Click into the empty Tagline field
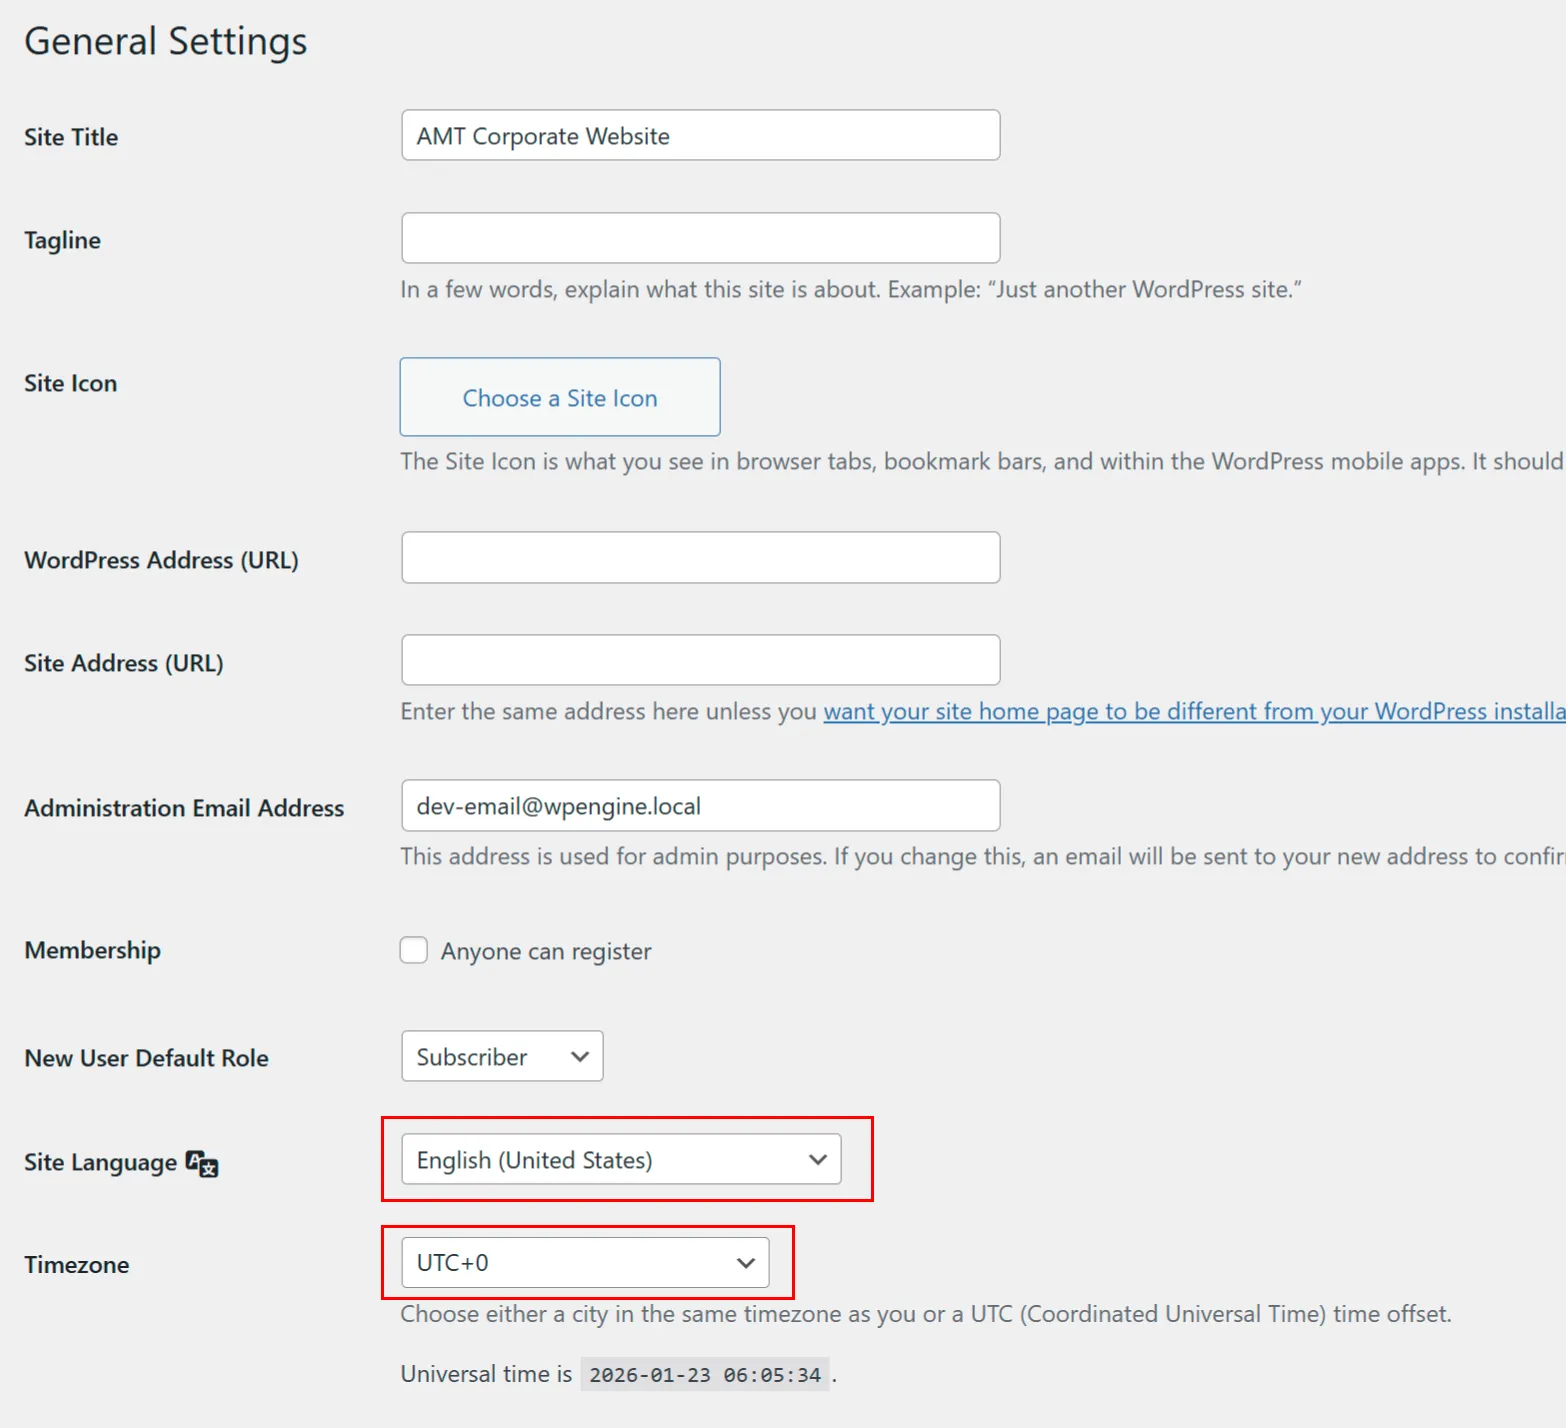Viewport: 1566px width, 1428px height. (x=700, y=239)
